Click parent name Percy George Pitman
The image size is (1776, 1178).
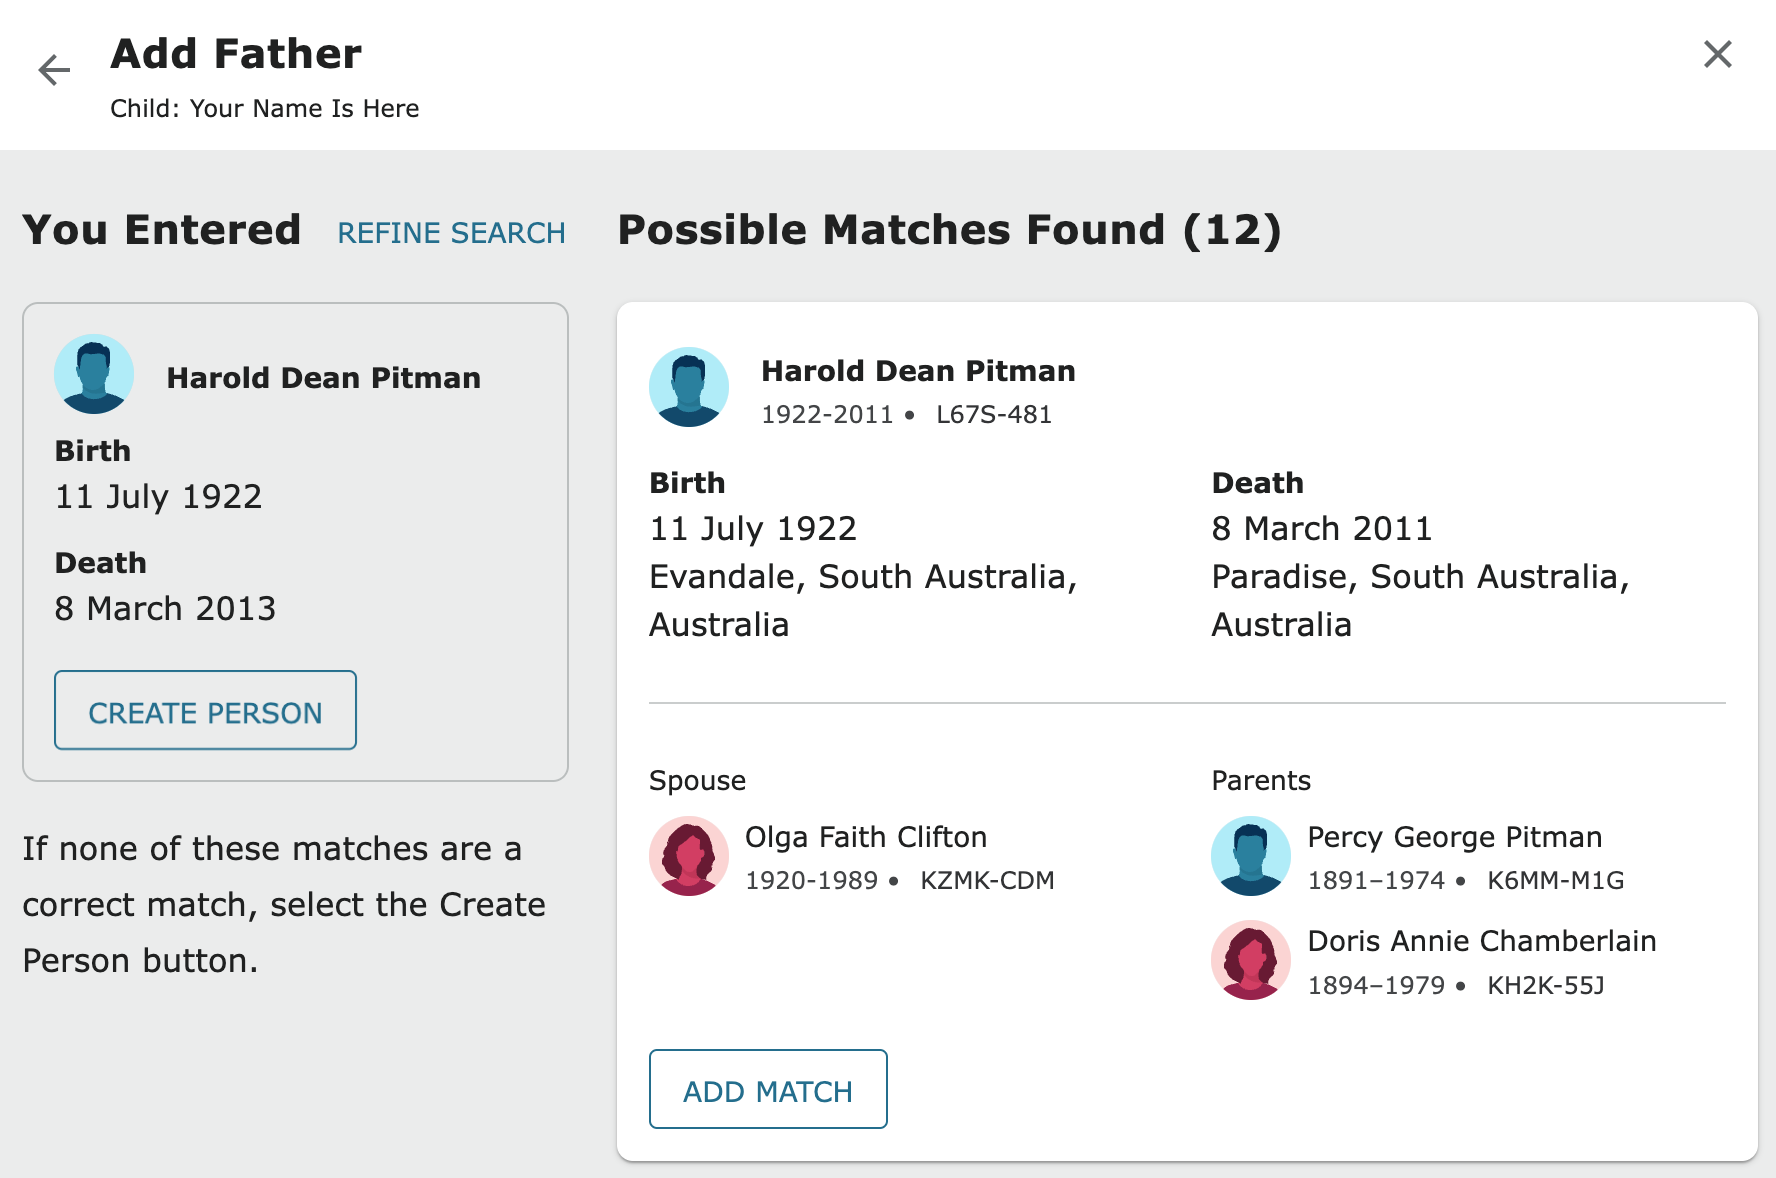coord(1454,837)
